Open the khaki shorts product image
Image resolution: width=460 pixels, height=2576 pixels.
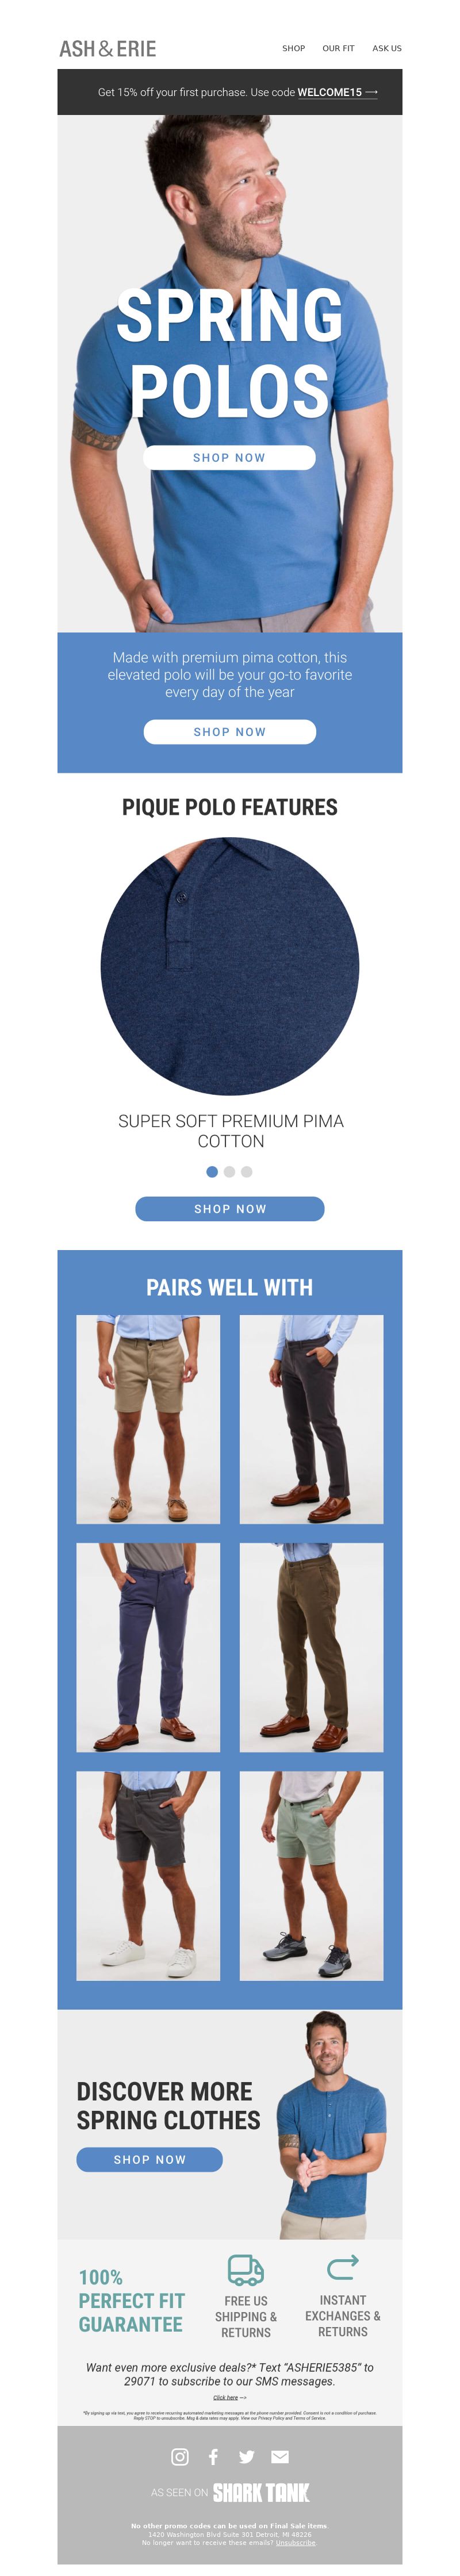[x=148, y=1419]
